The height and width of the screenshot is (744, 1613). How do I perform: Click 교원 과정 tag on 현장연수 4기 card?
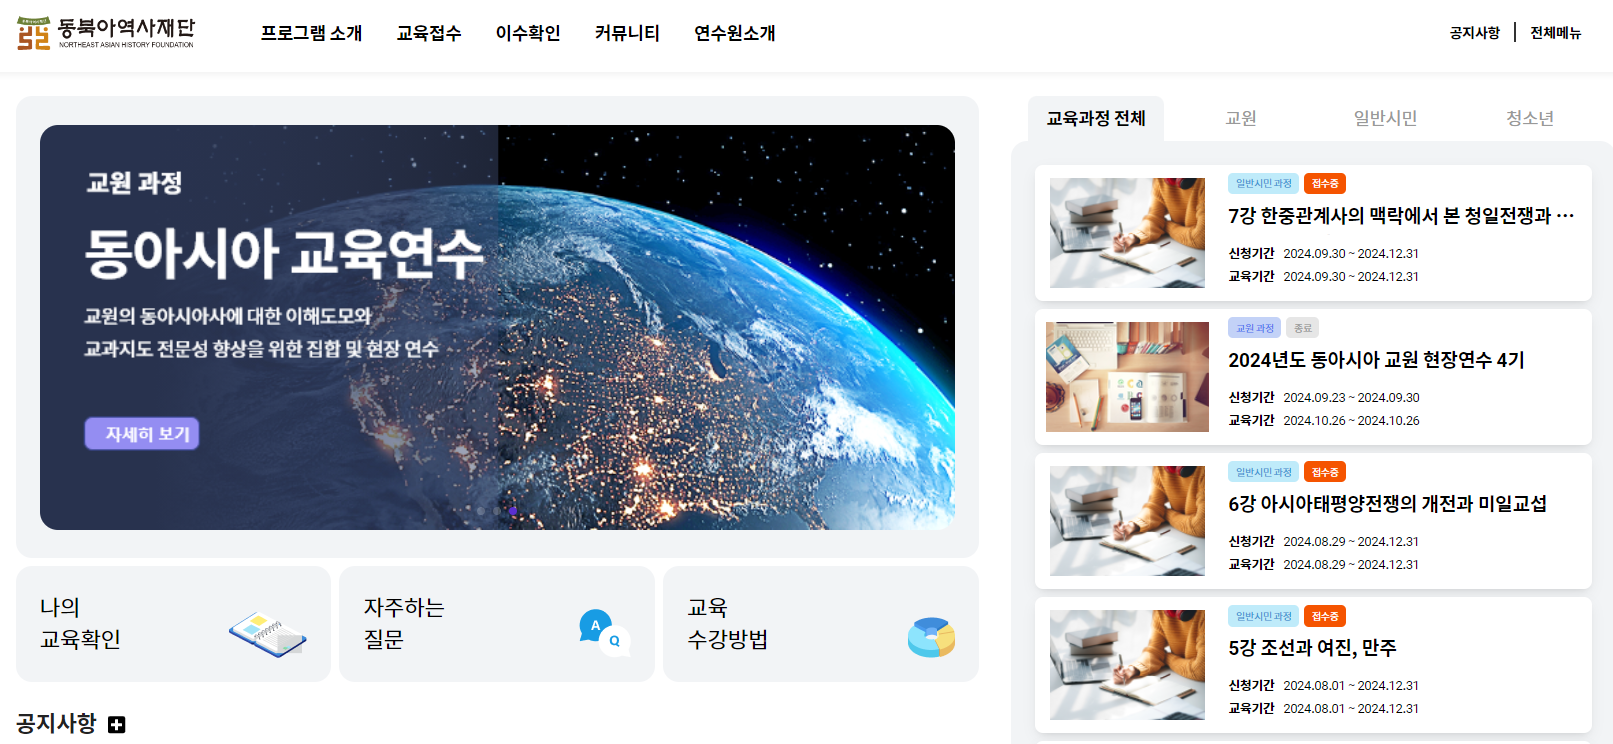pos(1254,328)
